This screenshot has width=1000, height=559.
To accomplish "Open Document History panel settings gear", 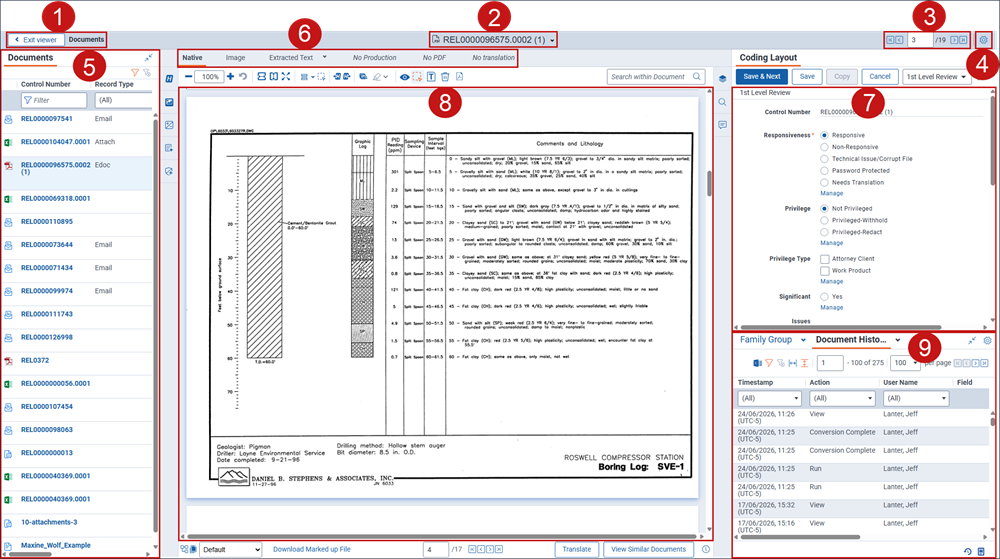I will (987, 340).
